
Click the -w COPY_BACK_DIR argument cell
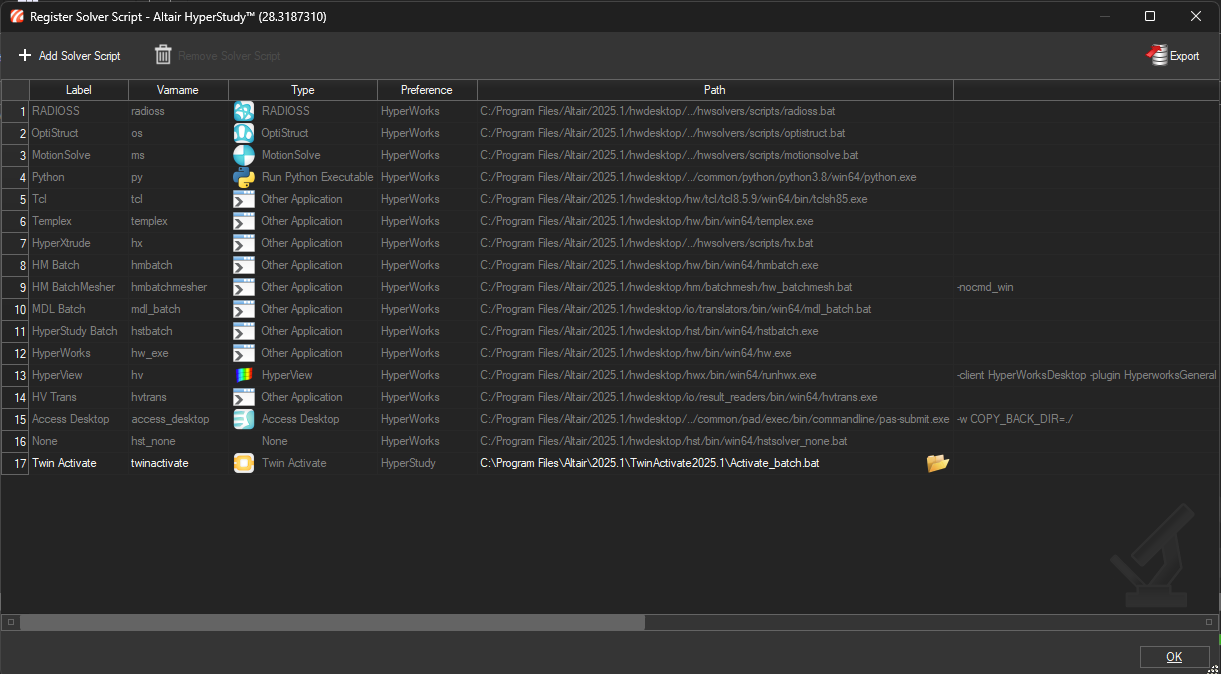pos(1087,419)
